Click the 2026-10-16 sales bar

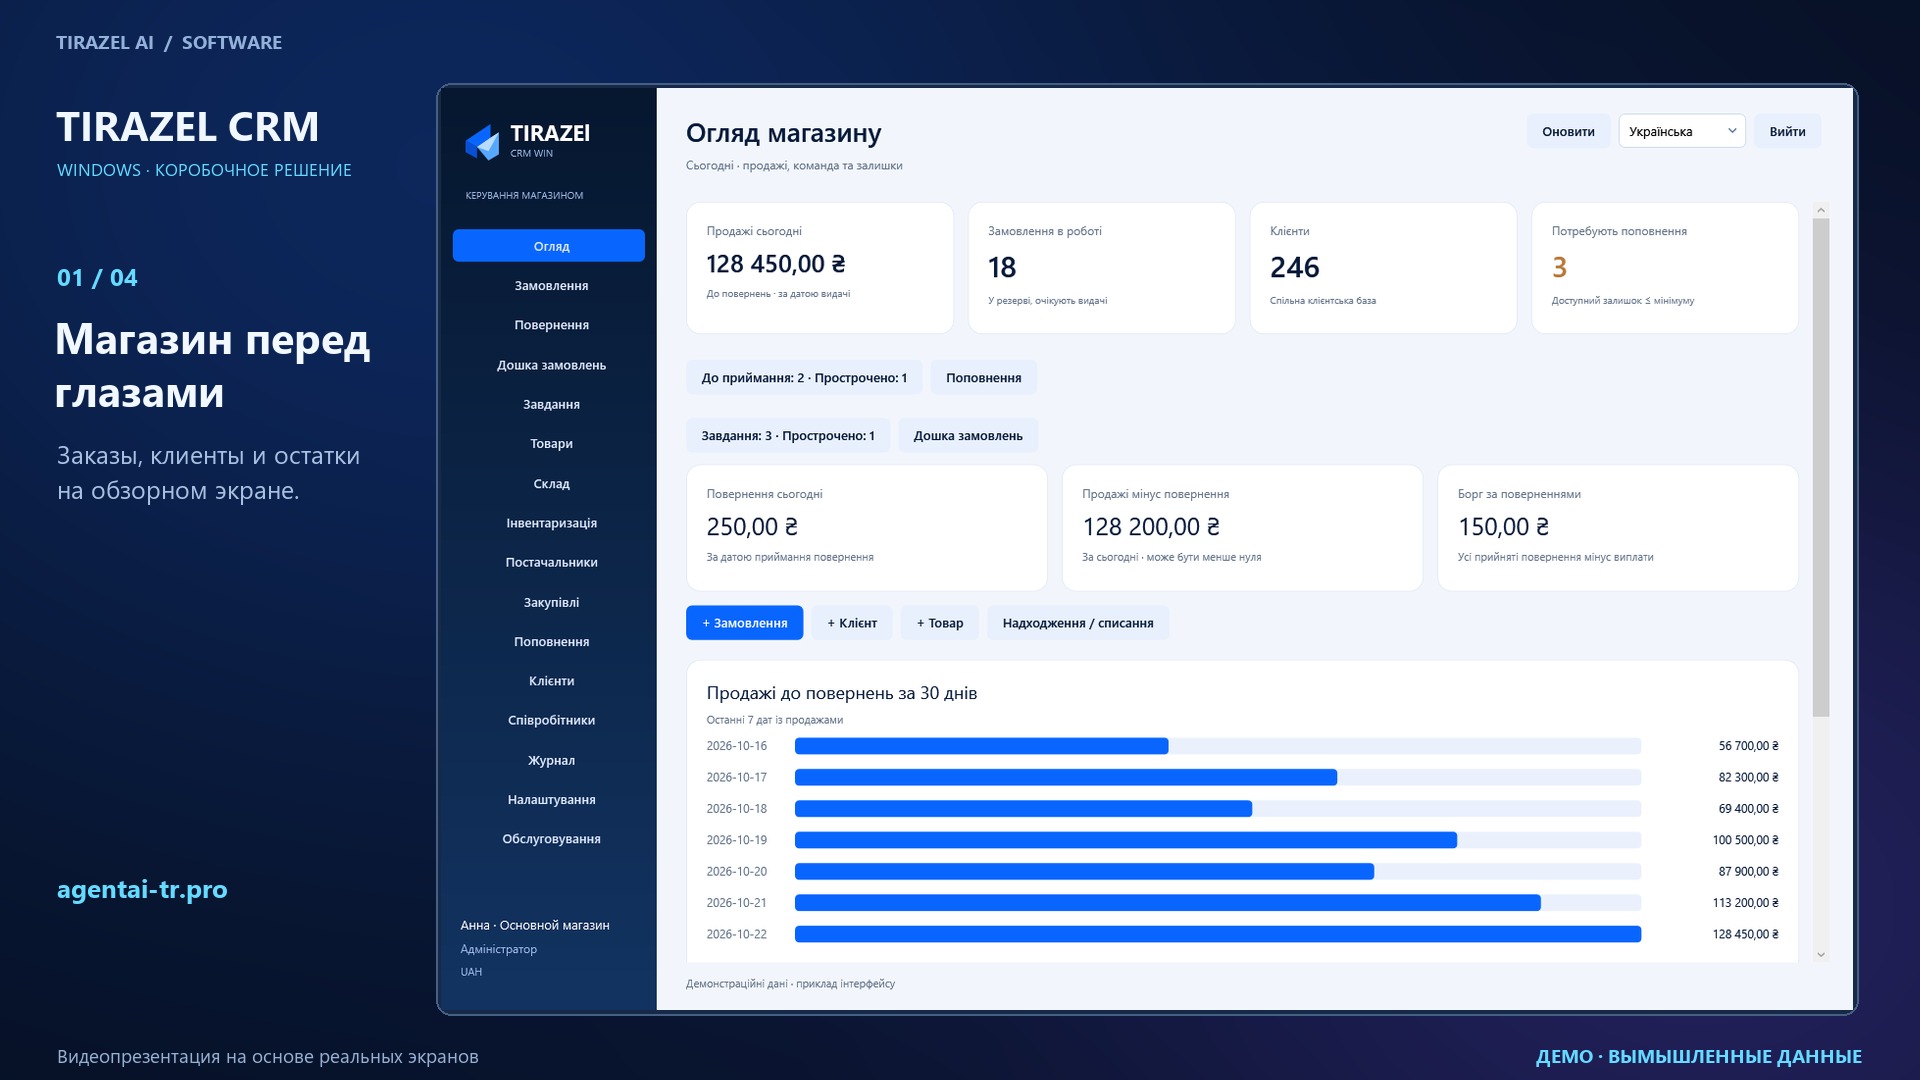point(981,746)
